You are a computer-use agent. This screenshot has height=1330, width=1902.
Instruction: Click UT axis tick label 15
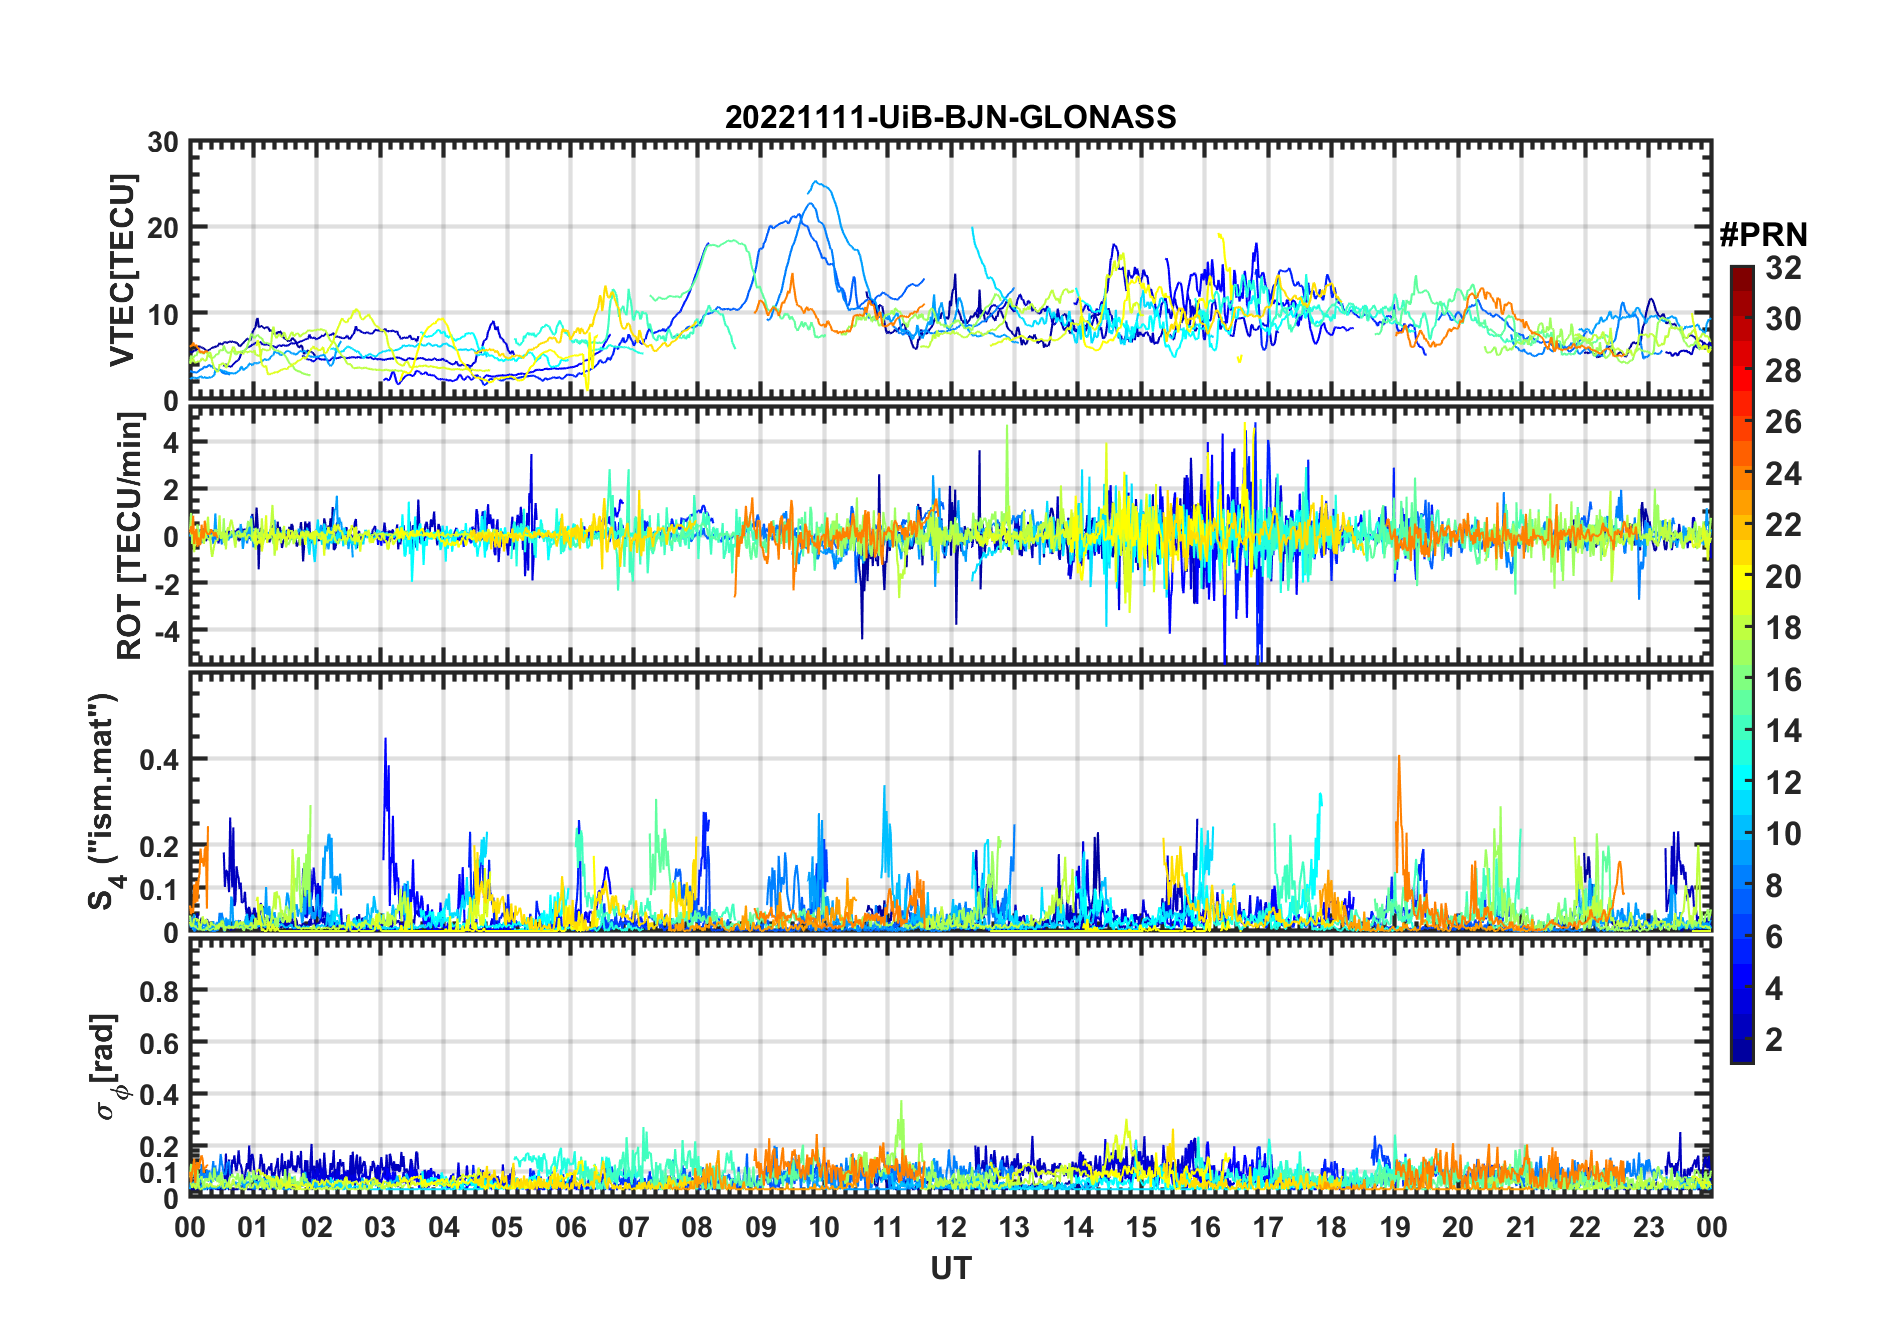pos(1141,1228)
